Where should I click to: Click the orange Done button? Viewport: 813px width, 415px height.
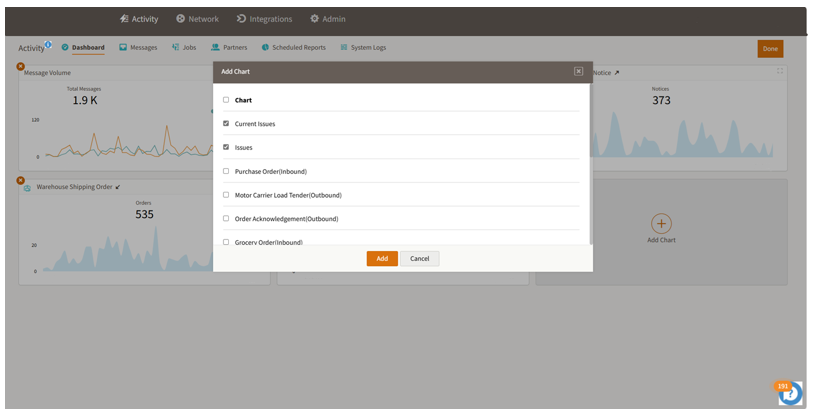(x=770, y=49)
